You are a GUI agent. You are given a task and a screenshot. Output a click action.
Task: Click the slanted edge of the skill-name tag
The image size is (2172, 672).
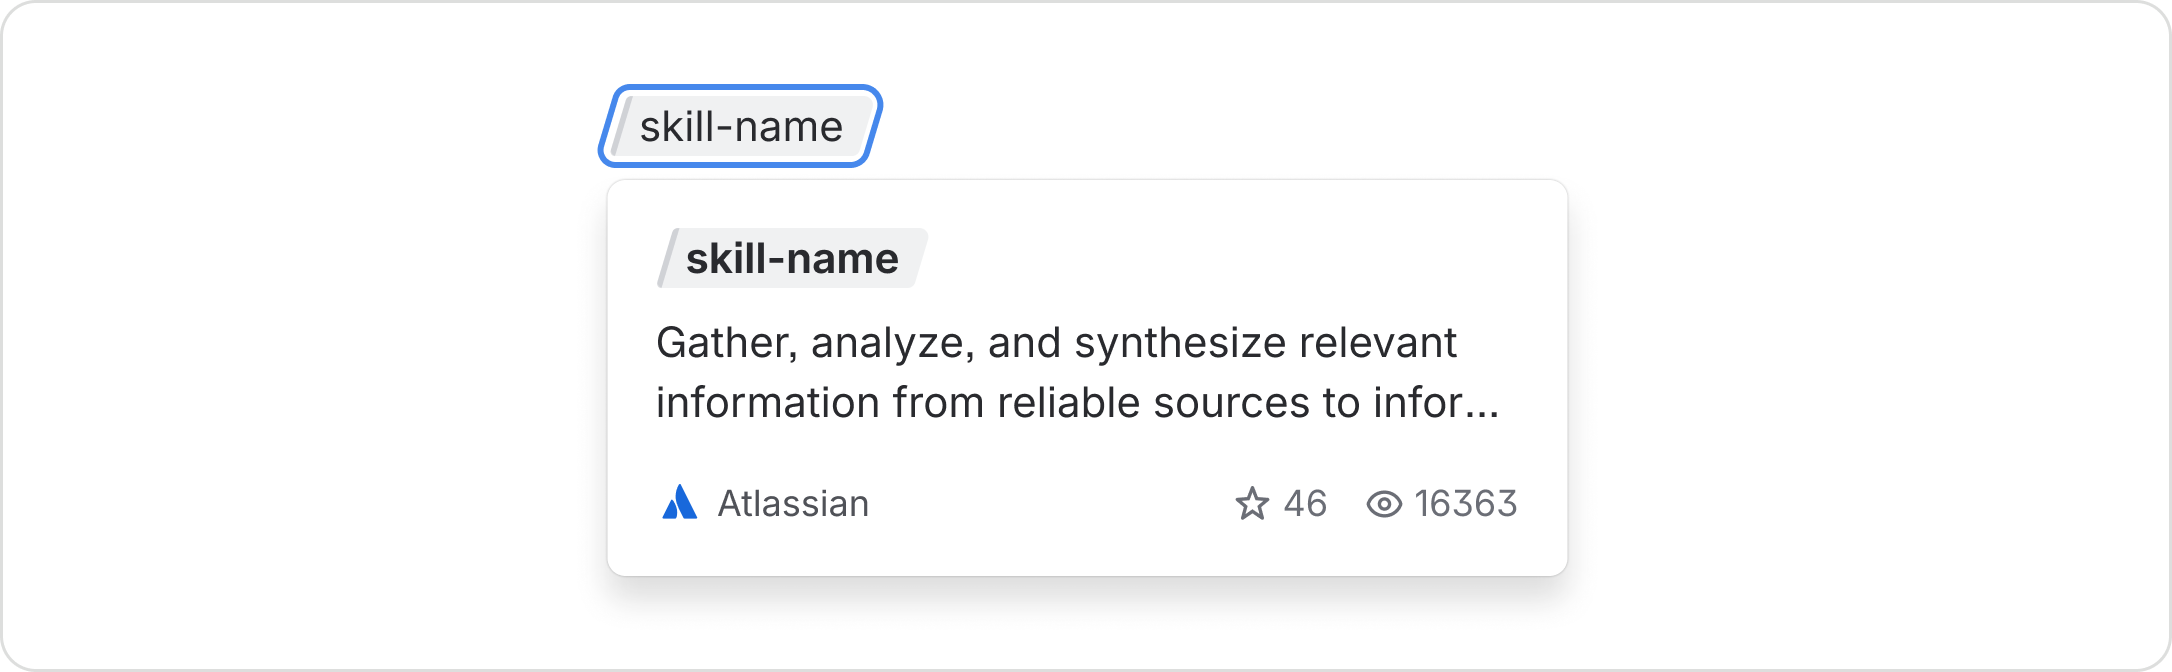click(622, 125)
